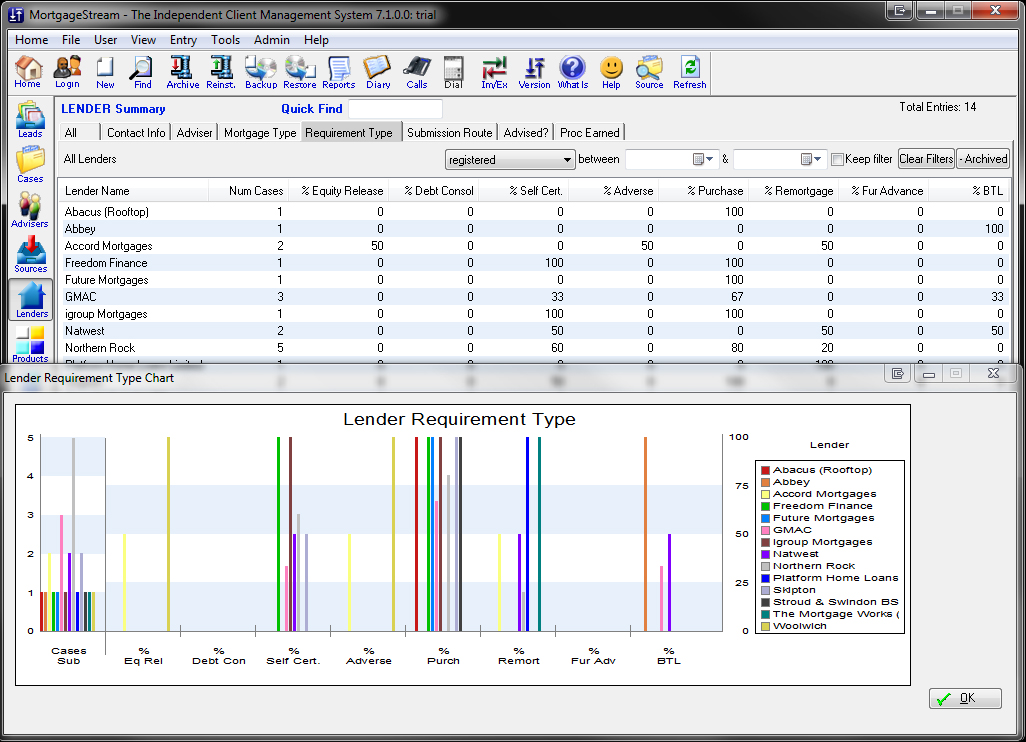The width and height of the screenshot is (1026, 742).
Task: Click Freedom Finance green legend swatch
Action: pos(765,506)
